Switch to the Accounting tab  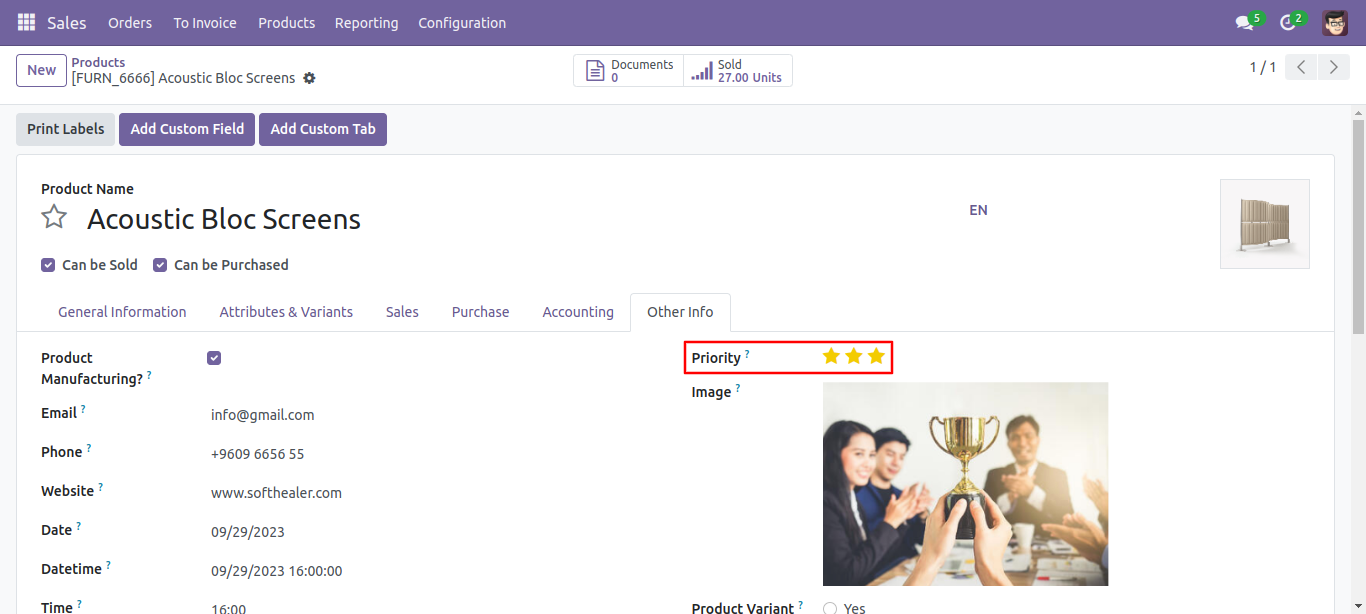578,312
